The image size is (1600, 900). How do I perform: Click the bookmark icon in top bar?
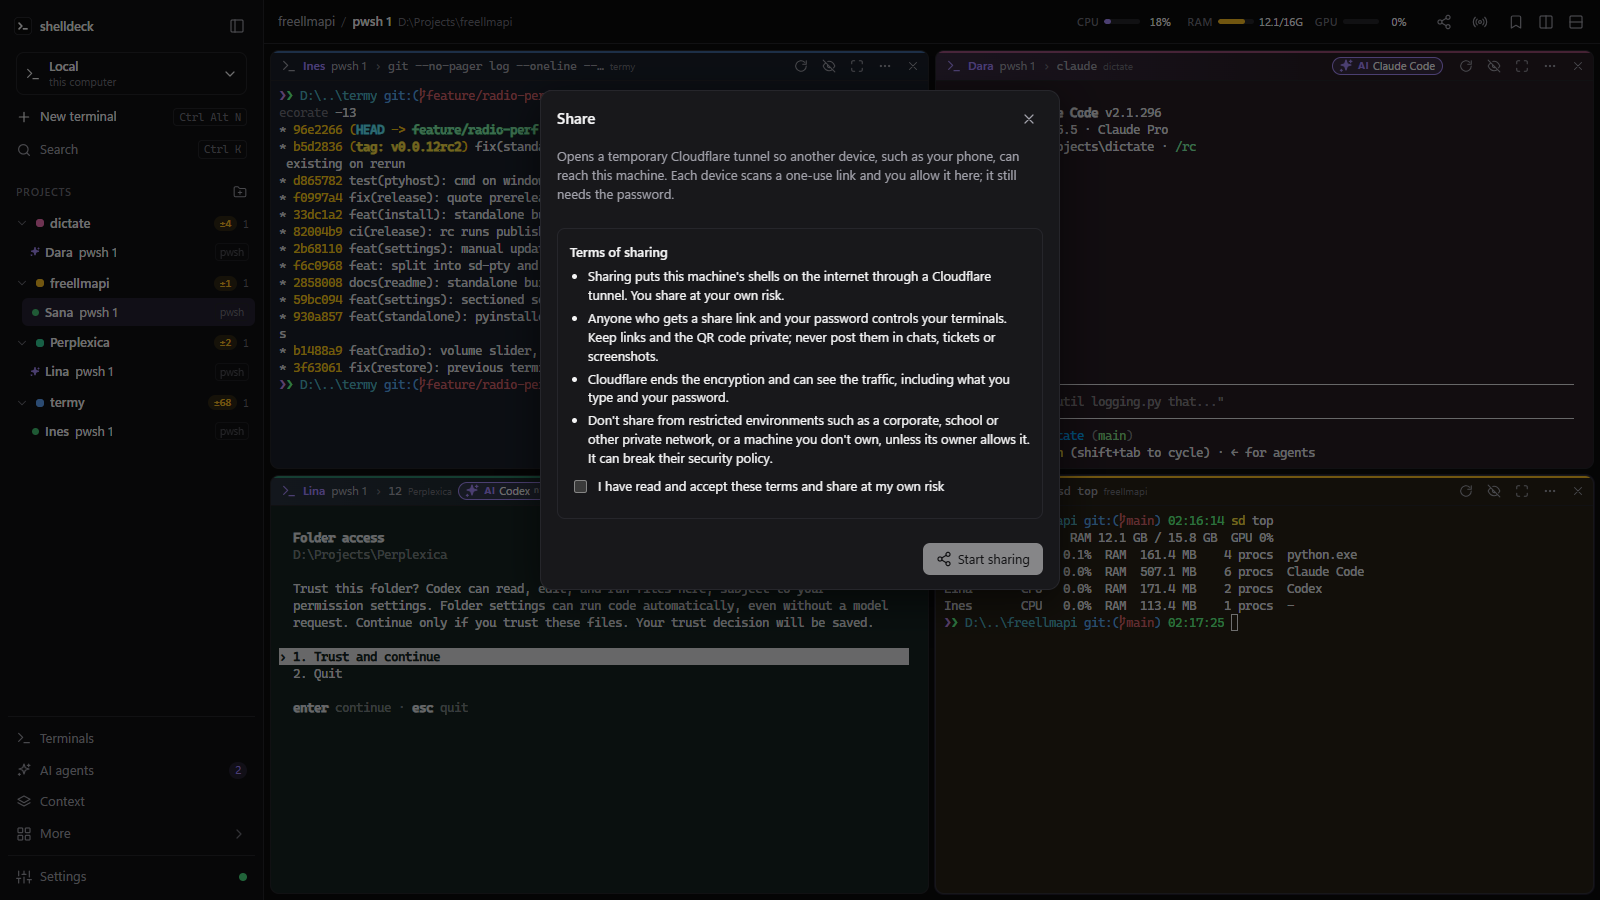pyautogui.click(x=1516, y=22)
